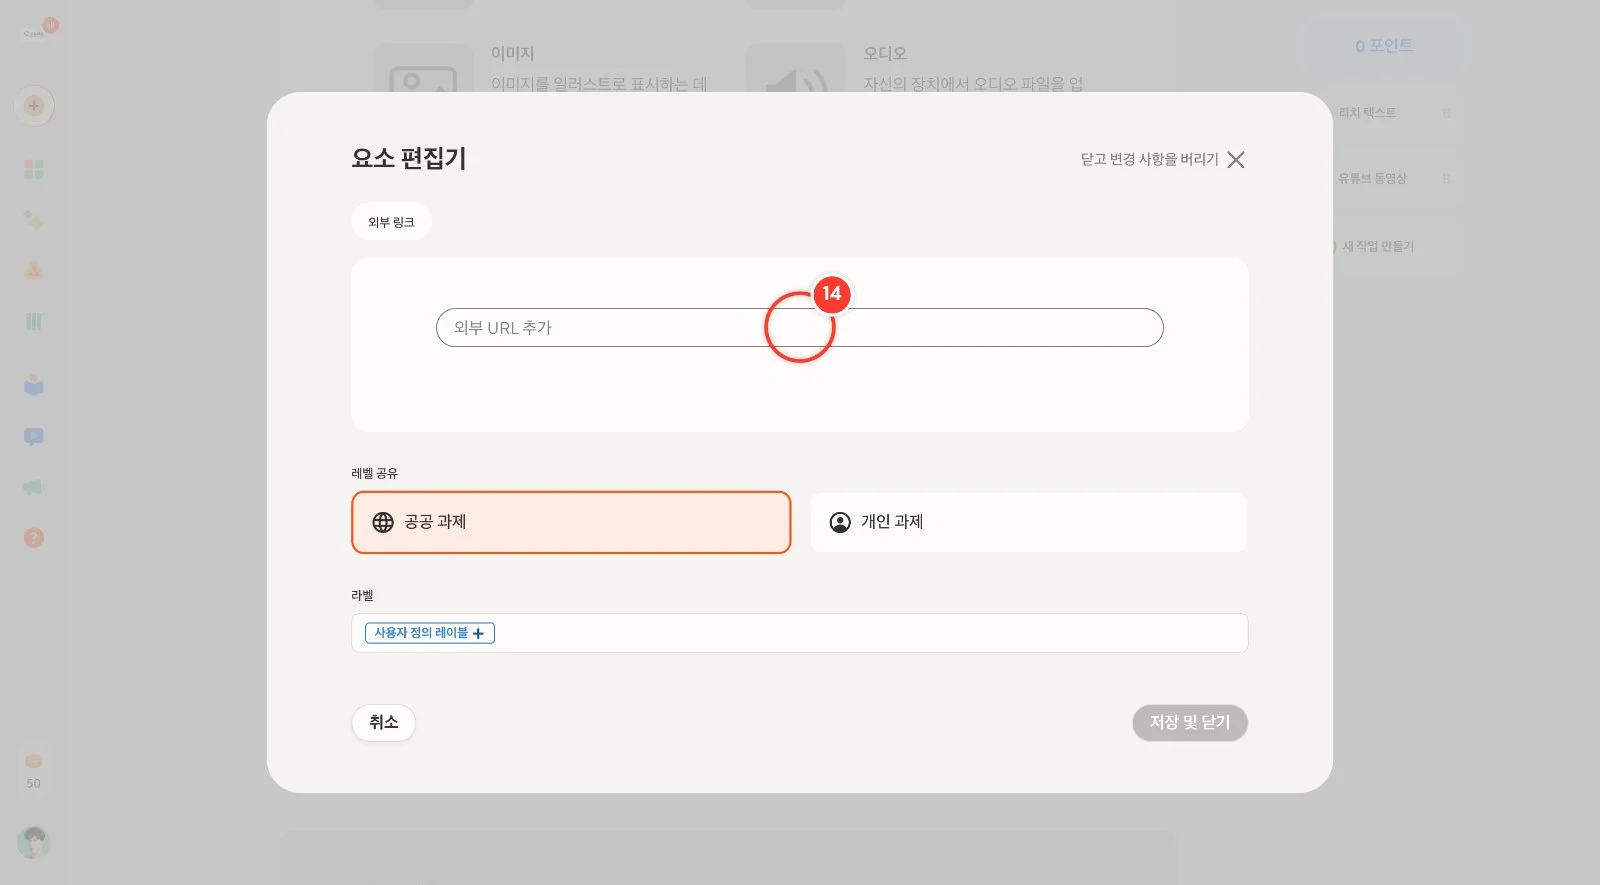Select the 공공 과제 sharing option
The height and width of the screenshot is (885, 1600).
(571, 522)
